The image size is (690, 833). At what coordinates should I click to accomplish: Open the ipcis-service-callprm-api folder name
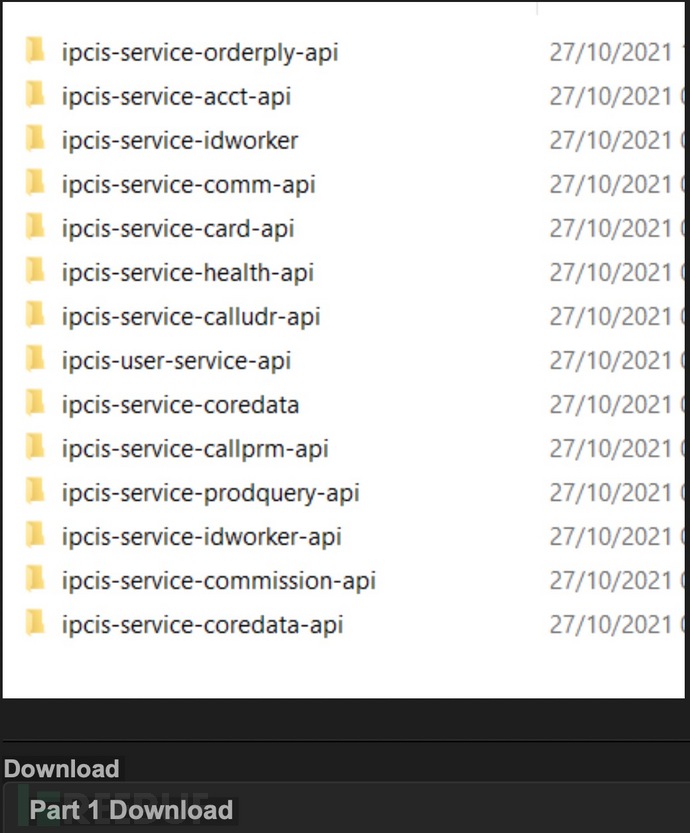[195, 449]
